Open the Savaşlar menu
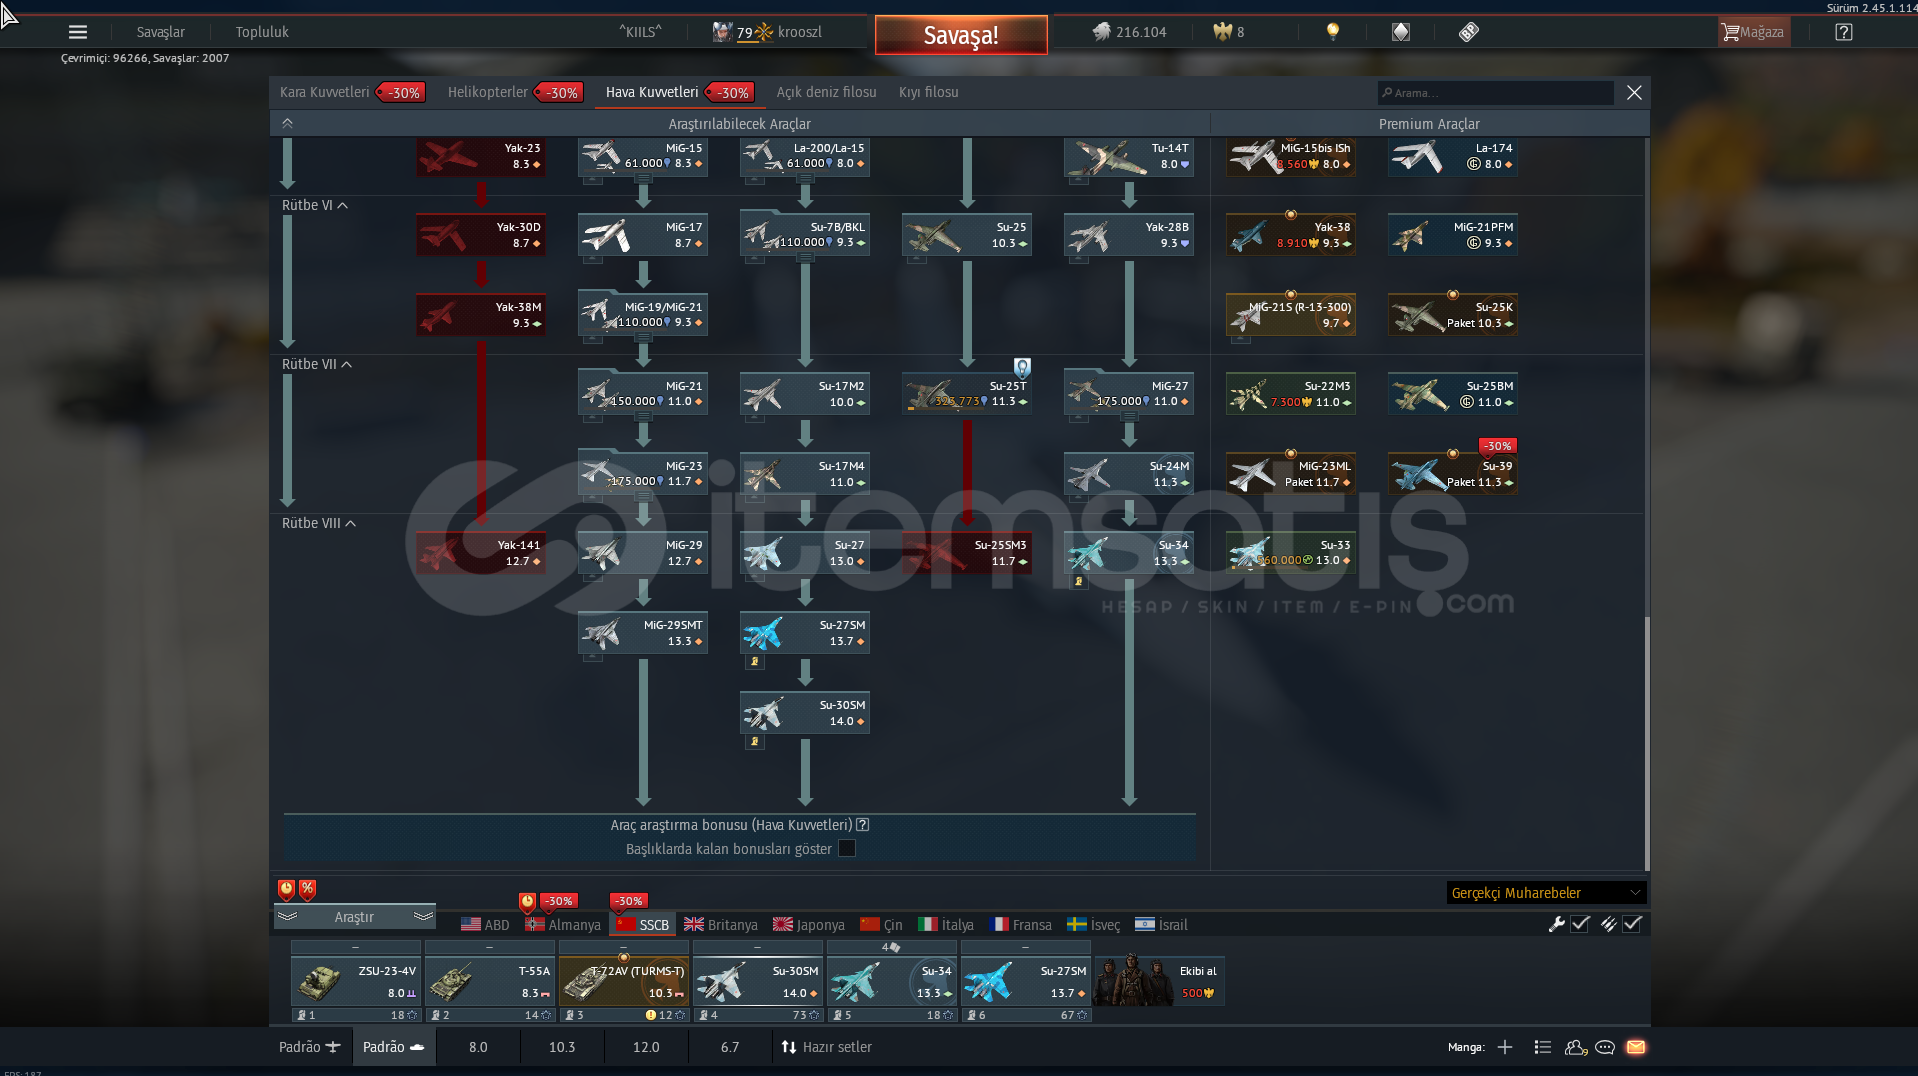 pyautogui.click(x=160, y=32)
